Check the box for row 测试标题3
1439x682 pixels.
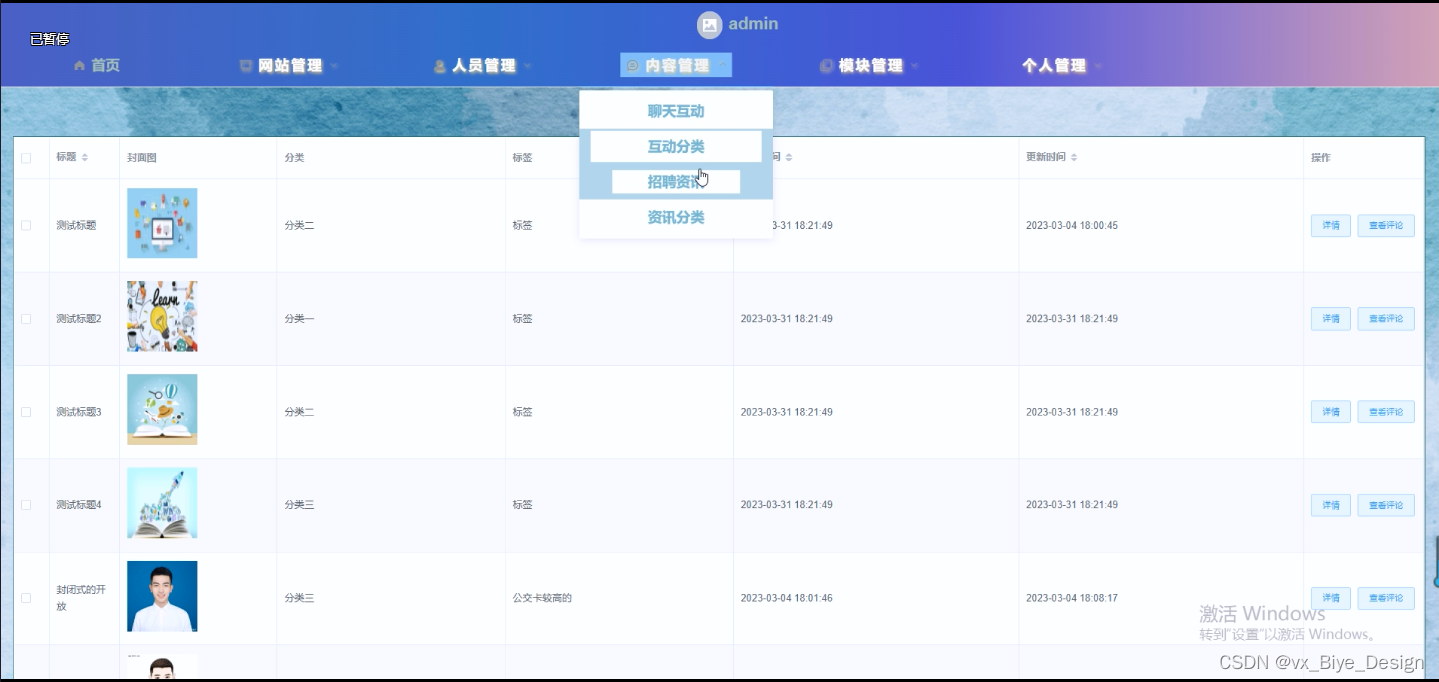[26, 412]
